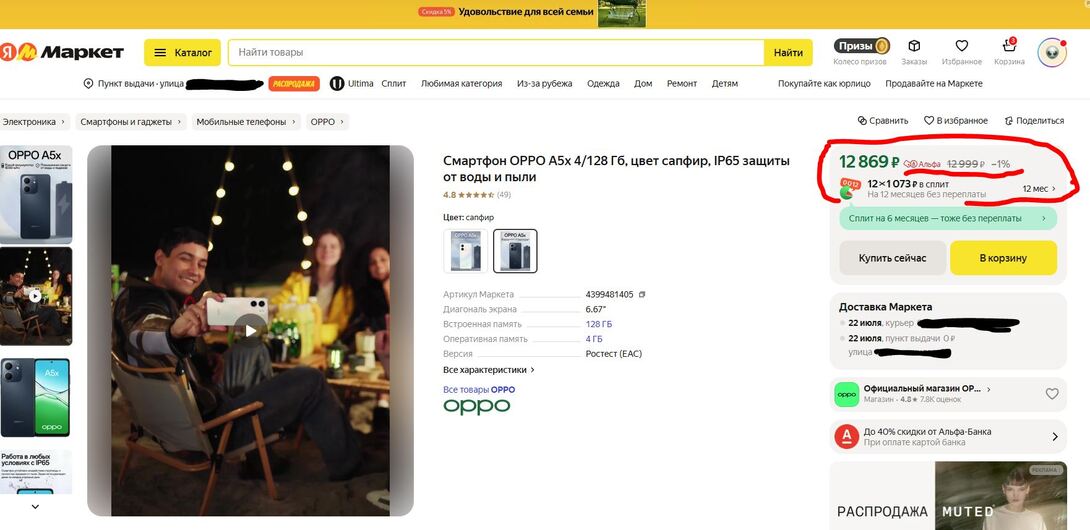Play the product video
Viewport: 1090px width, 530px height.
point(251,331)
